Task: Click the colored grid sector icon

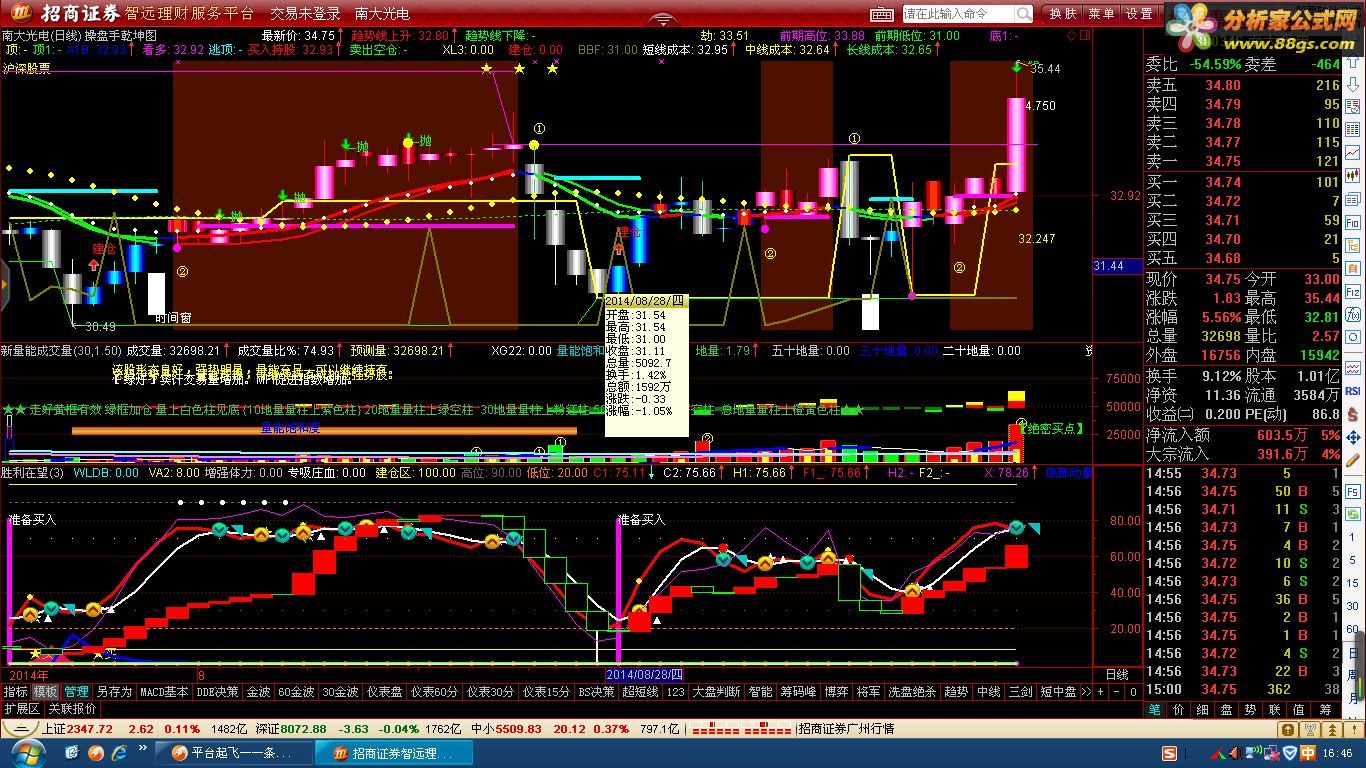Action: (1353, 128)
